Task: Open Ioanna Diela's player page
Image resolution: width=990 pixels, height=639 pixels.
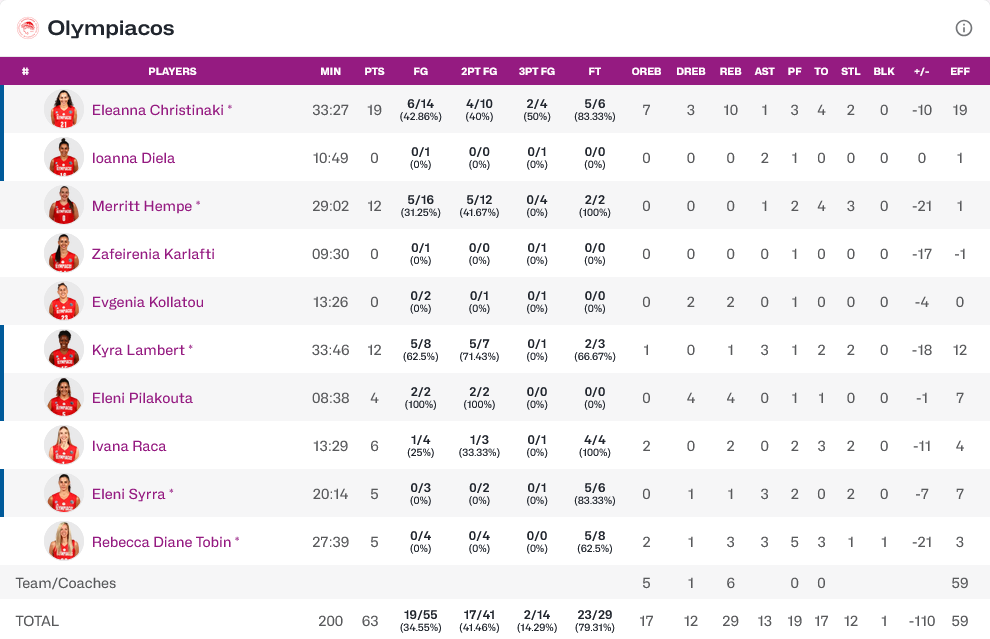Action: pyautogui.click(x=133, y=158)
